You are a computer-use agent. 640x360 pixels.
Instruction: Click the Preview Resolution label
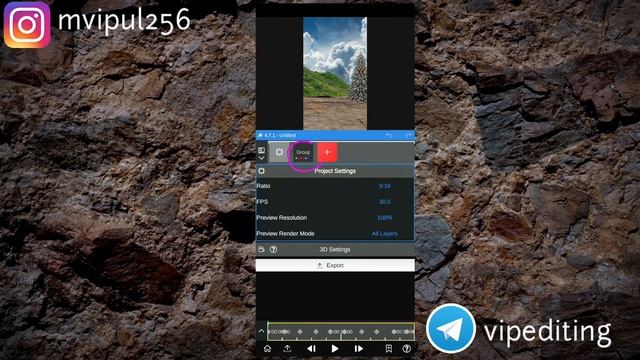coord(282,218)
